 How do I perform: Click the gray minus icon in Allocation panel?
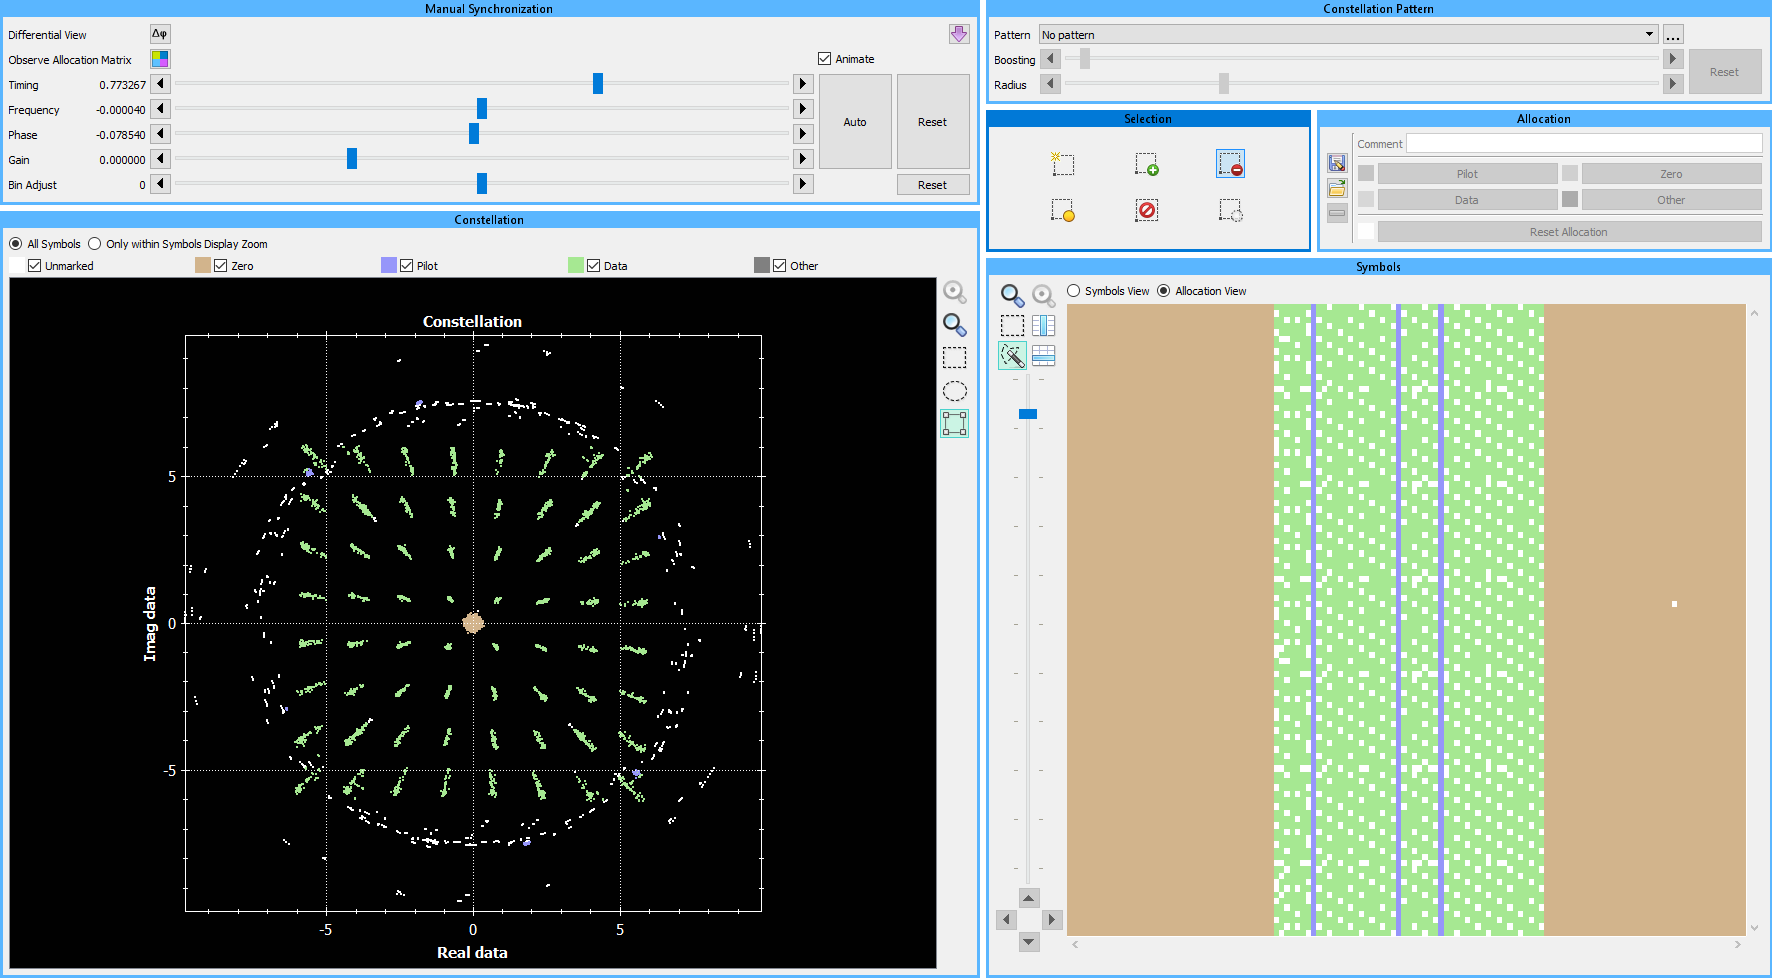pos(1337,212)
